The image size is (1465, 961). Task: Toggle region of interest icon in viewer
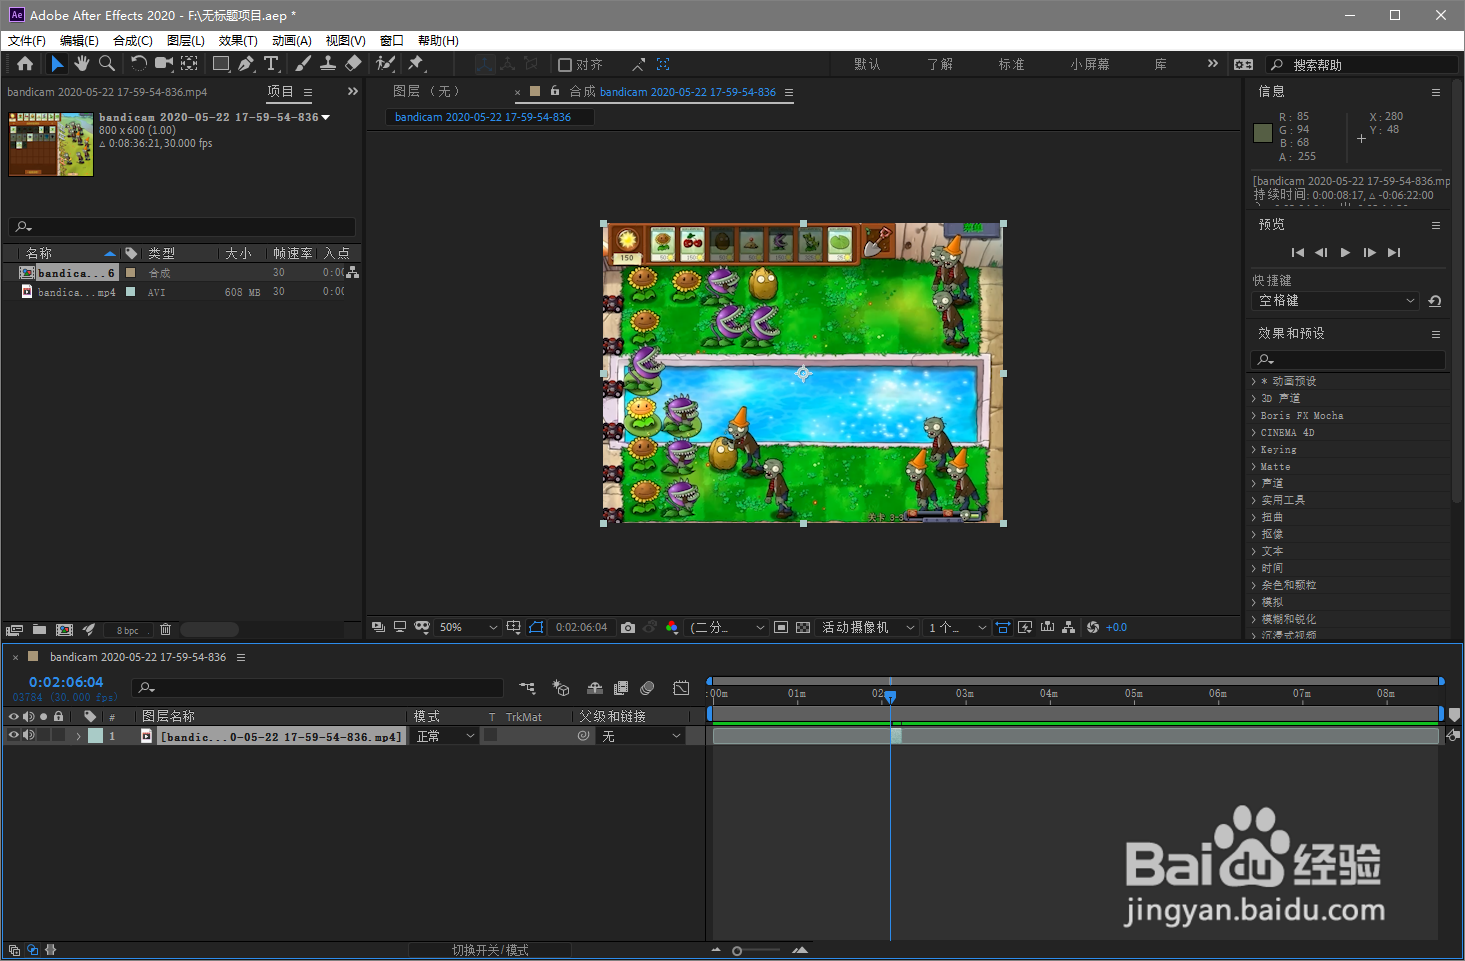(x=781, y=628)
